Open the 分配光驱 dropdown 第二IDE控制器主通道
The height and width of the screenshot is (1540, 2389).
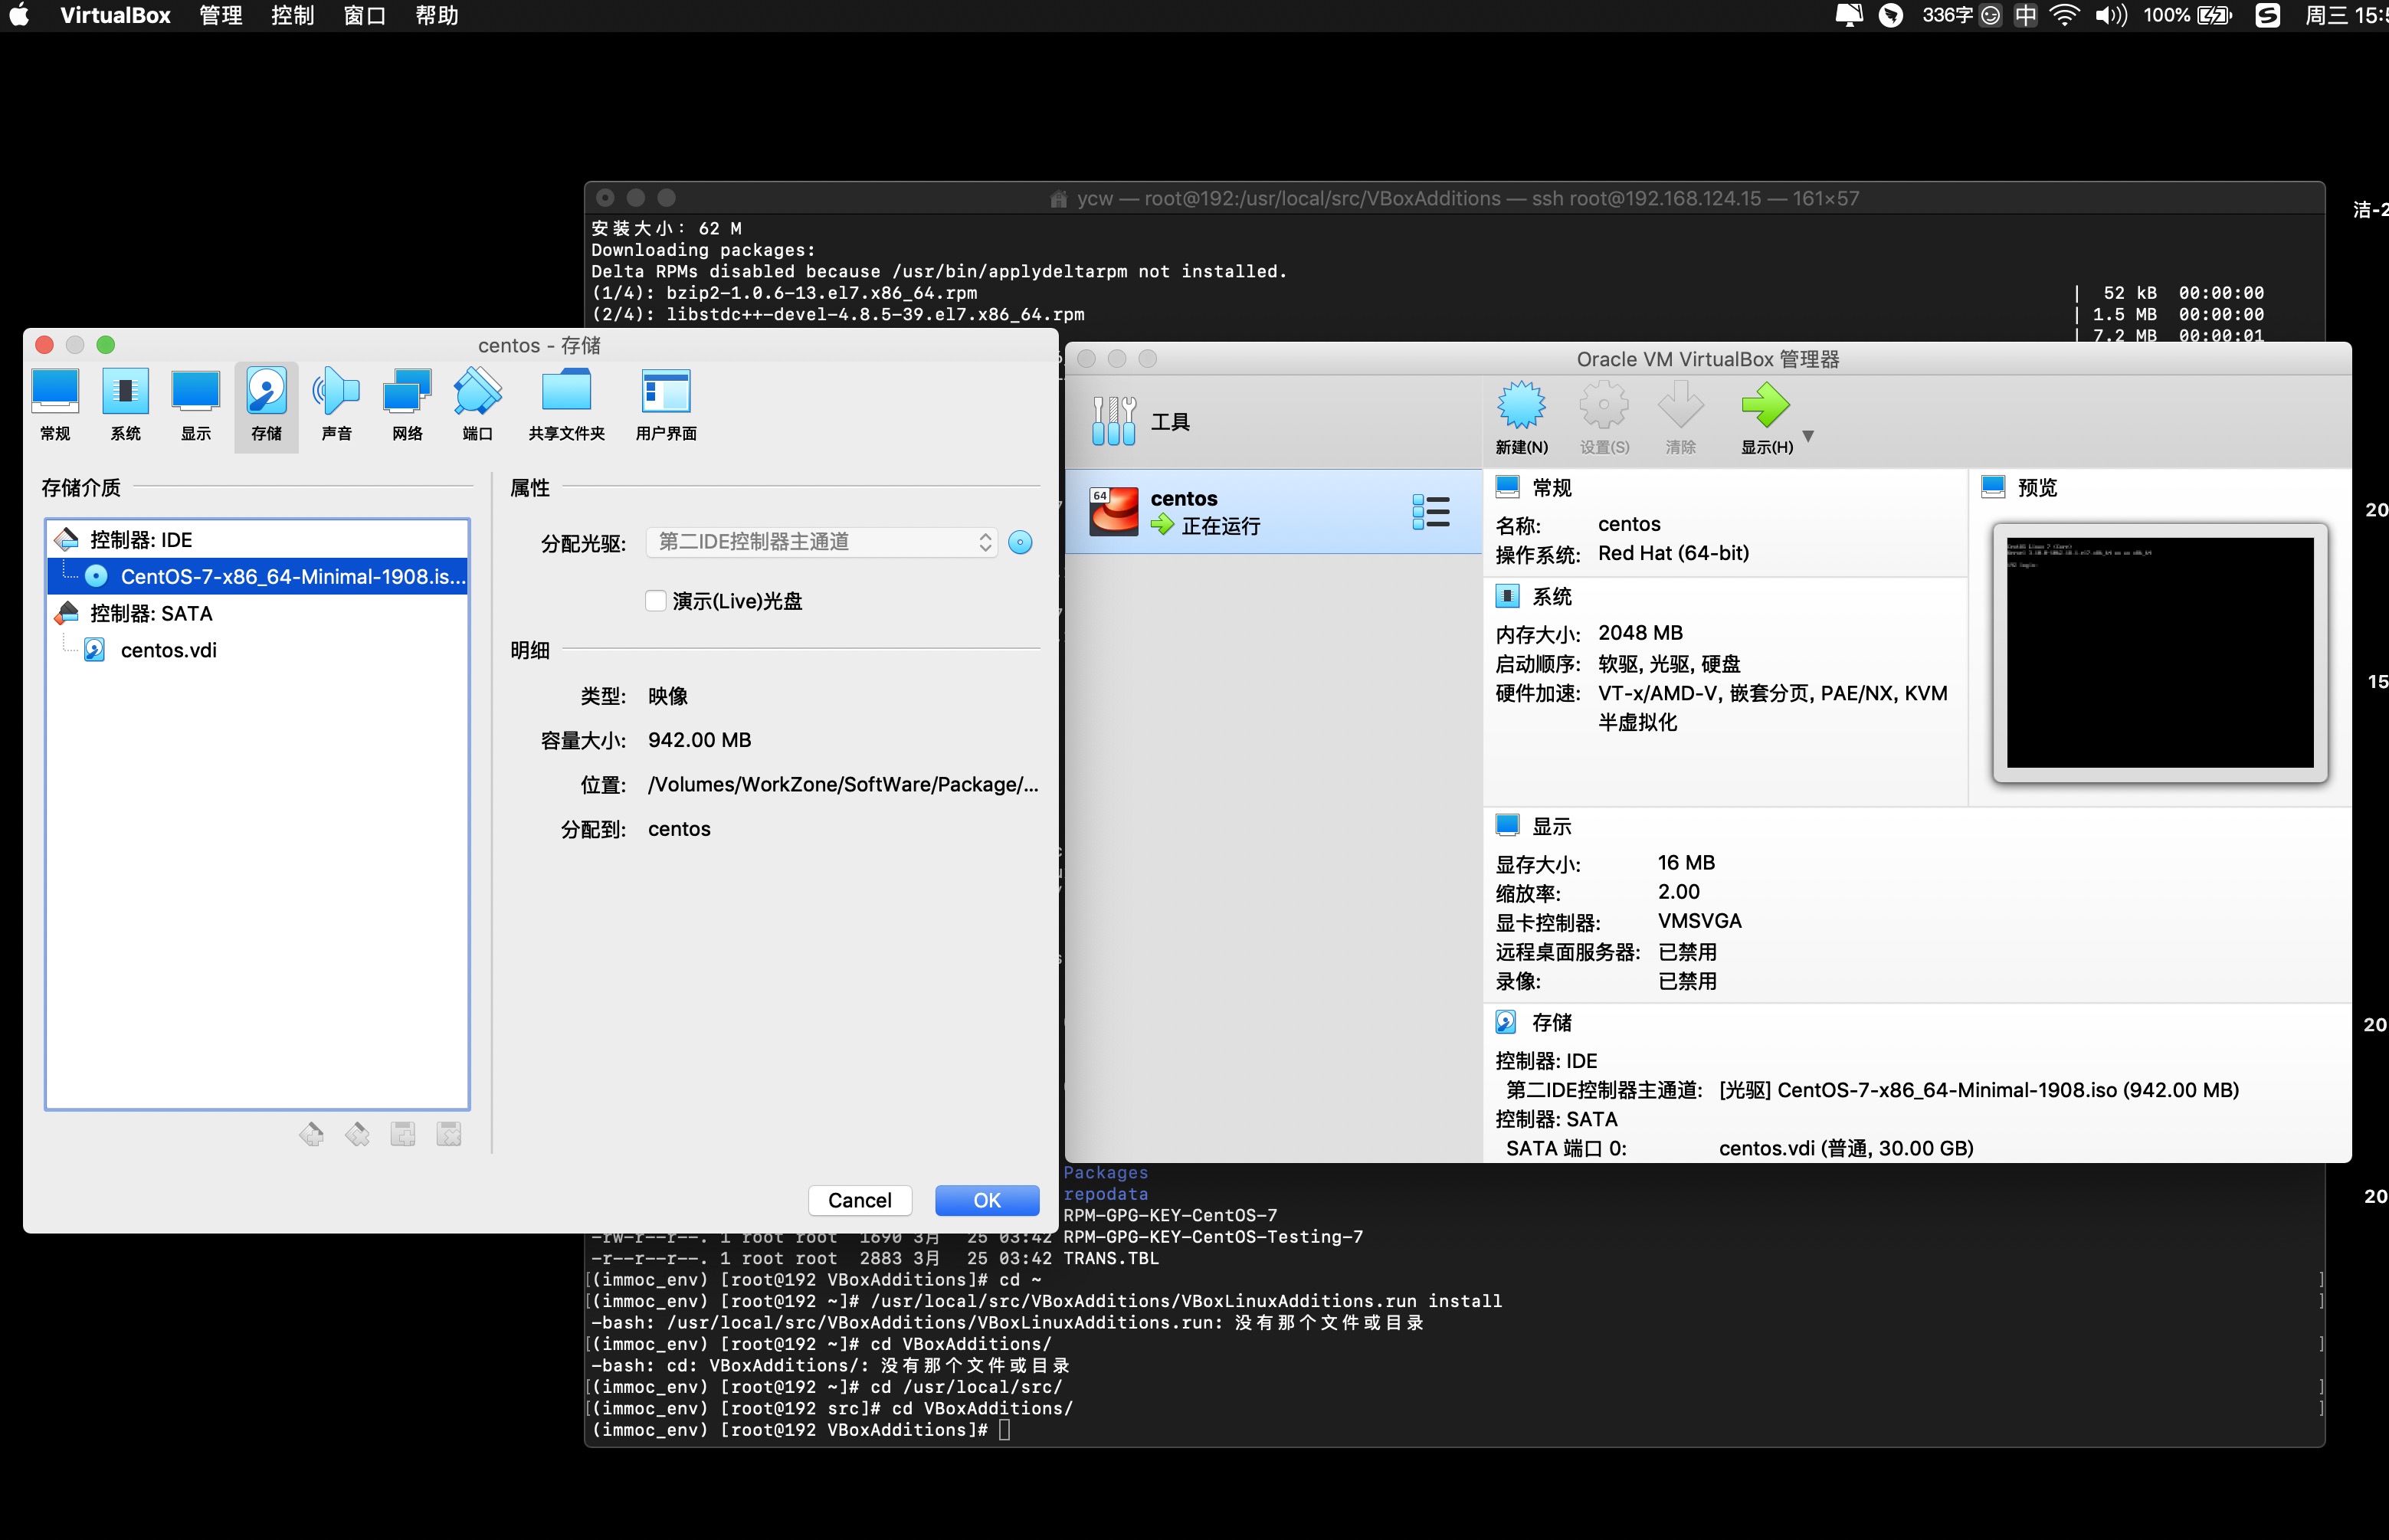point(821,542)
